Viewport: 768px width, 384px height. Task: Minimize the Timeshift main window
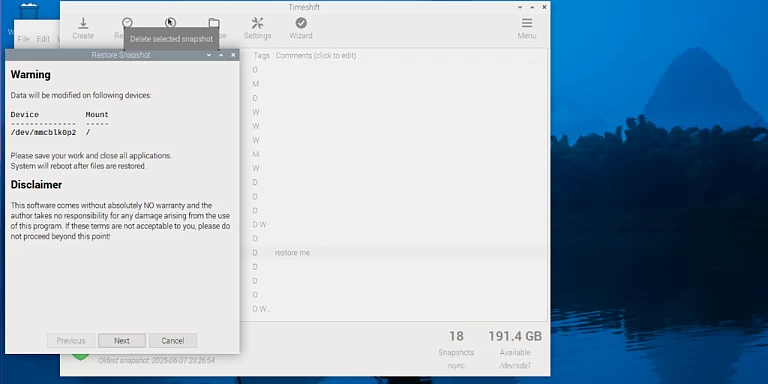[520, 7]
